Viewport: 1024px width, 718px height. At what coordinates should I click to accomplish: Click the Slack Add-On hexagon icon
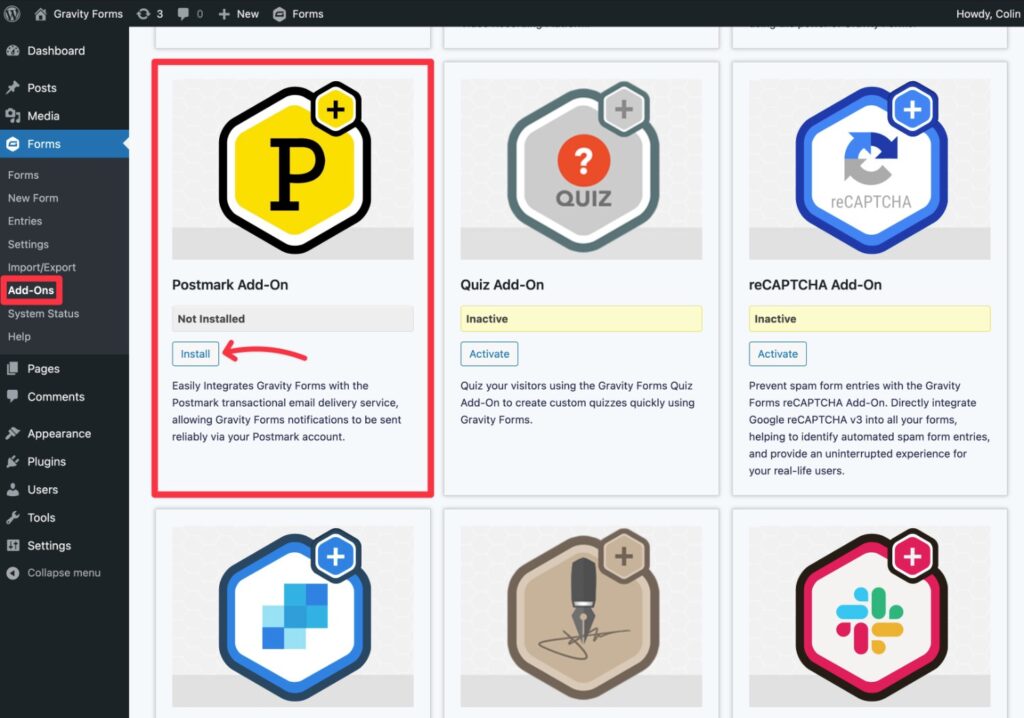tap(868, 615)
